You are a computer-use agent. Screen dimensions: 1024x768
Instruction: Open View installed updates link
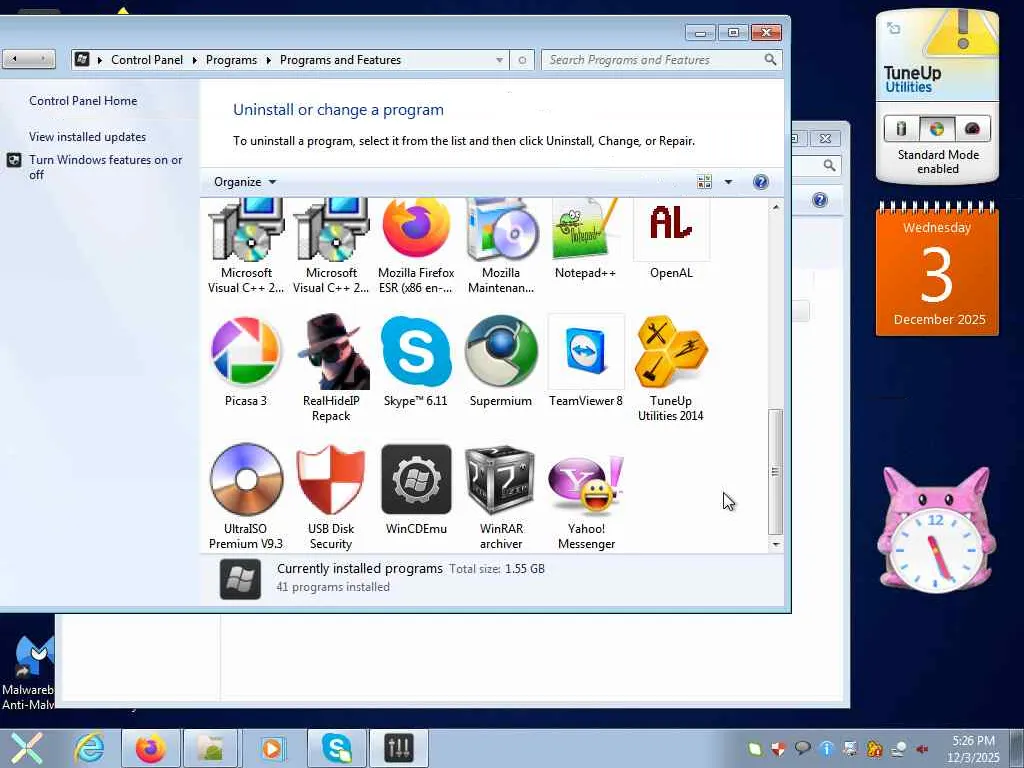(88, 136)
